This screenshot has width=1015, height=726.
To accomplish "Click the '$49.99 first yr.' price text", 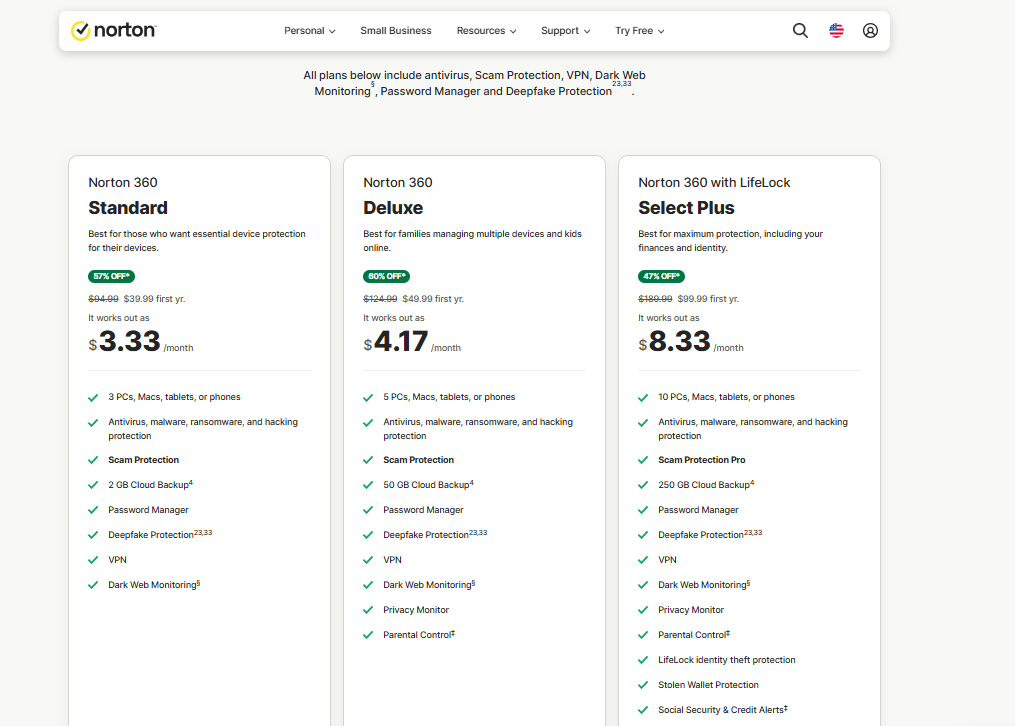I will pyautogui.click(x=433, y=299).
